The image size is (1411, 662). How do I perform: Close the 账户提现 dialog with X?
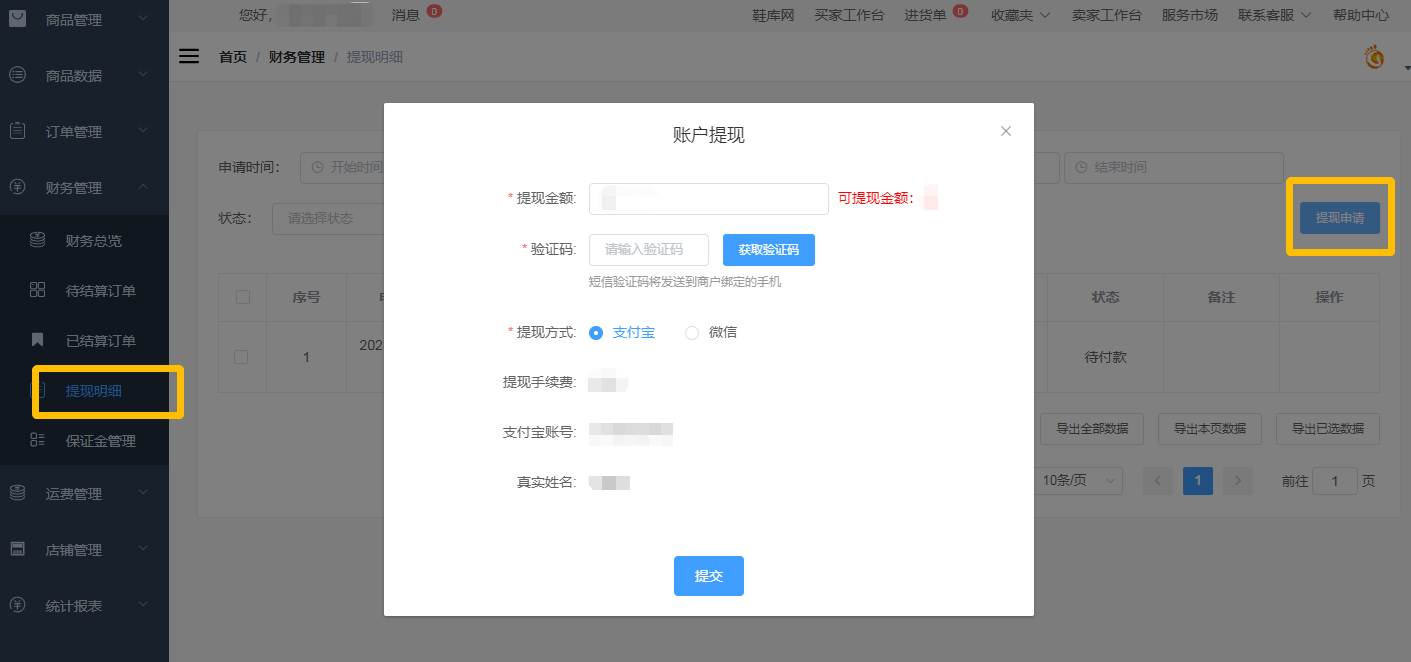[x=1006, y=131]
